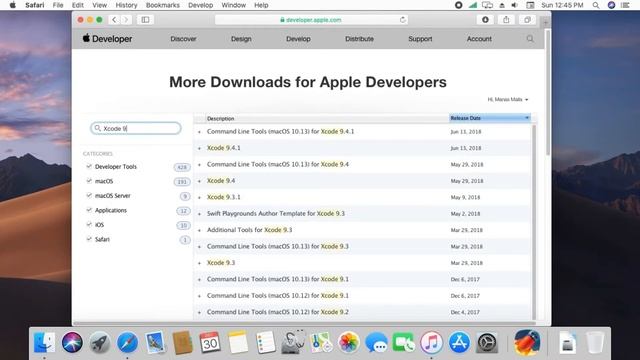Open the Bookmarks menu
This screenshot has height=360, width=640.
point(162,5)
